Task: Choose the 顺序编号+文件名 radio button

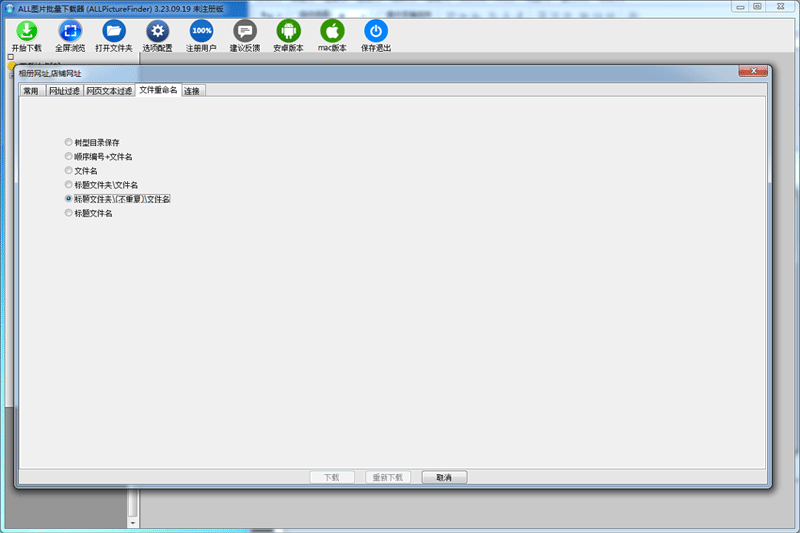Action: (68, 157)
